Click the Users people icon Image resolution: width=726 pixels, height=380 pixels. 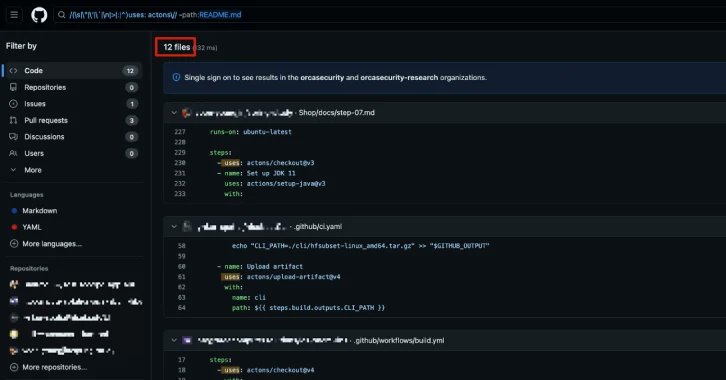(13, 153)
